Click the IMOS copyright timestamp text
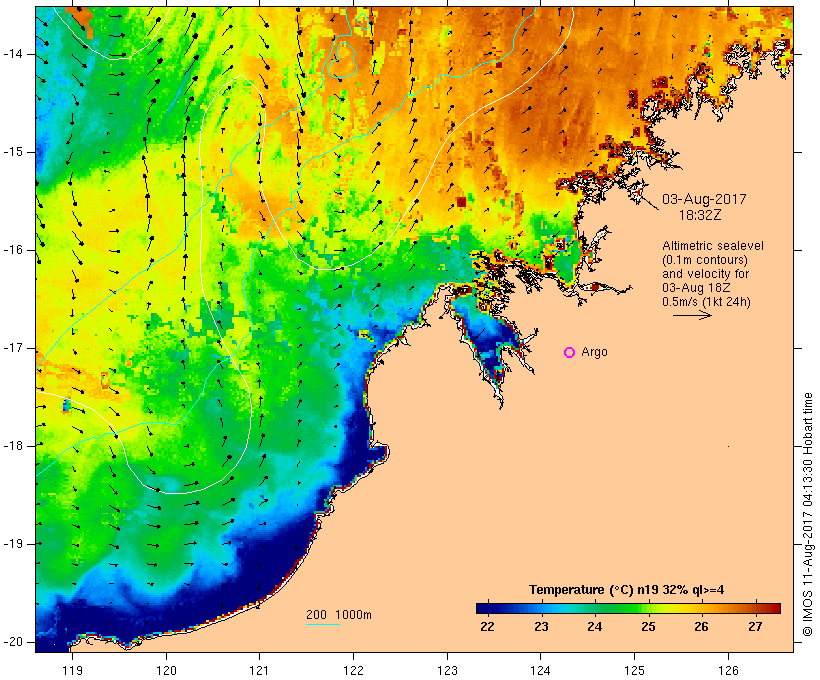The image size is (820, 680). tap(808, 515)
